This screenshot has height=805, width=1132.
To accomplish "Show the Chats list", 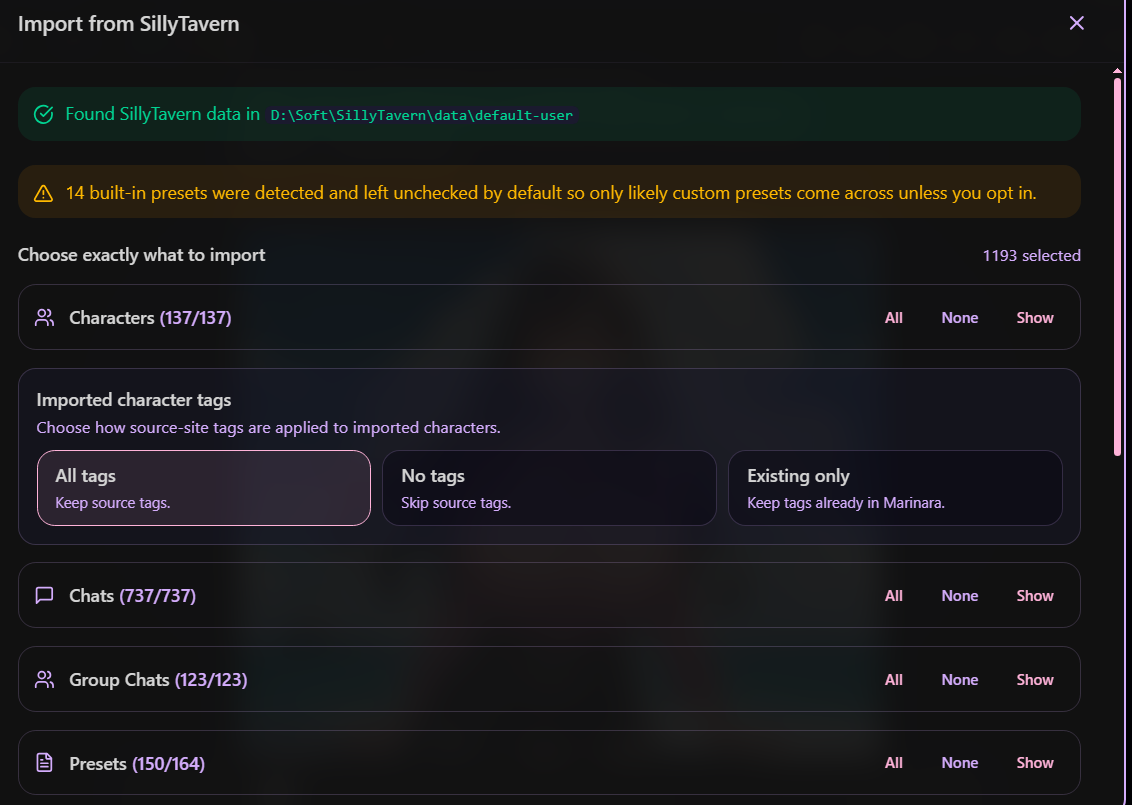I will coord(1035,596).
